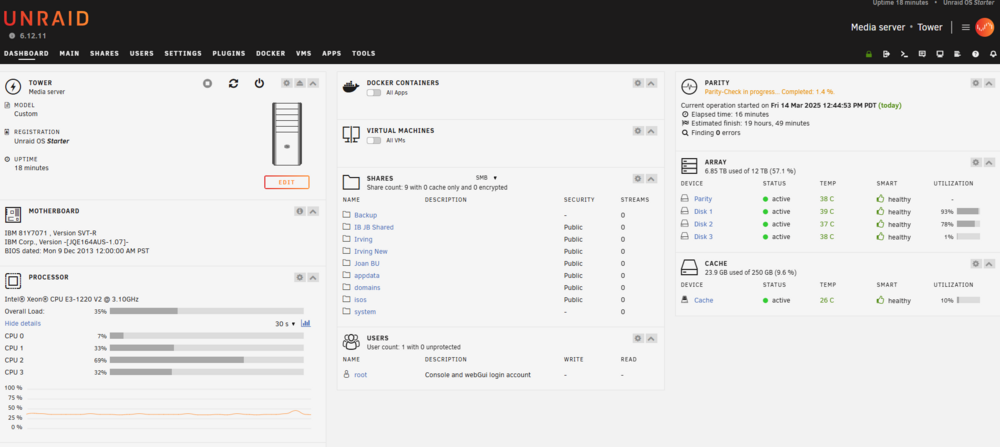Click the Unraid Connect orange avatar
The width and height of the screenshot is (1000, 447).
985,27
